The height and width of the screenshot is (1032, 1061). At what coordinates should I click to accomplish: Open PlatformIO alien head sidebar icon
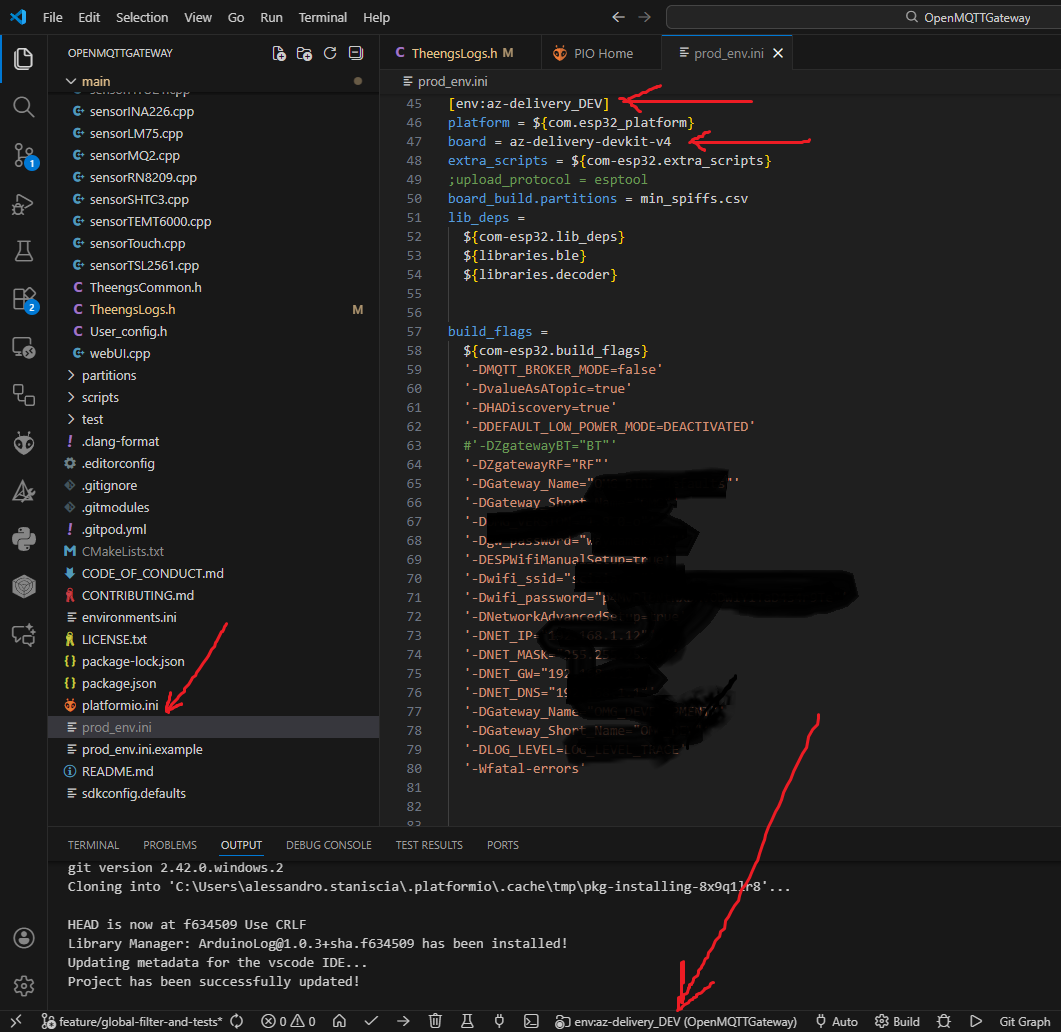pyautogui.click(x=23, y=443)
